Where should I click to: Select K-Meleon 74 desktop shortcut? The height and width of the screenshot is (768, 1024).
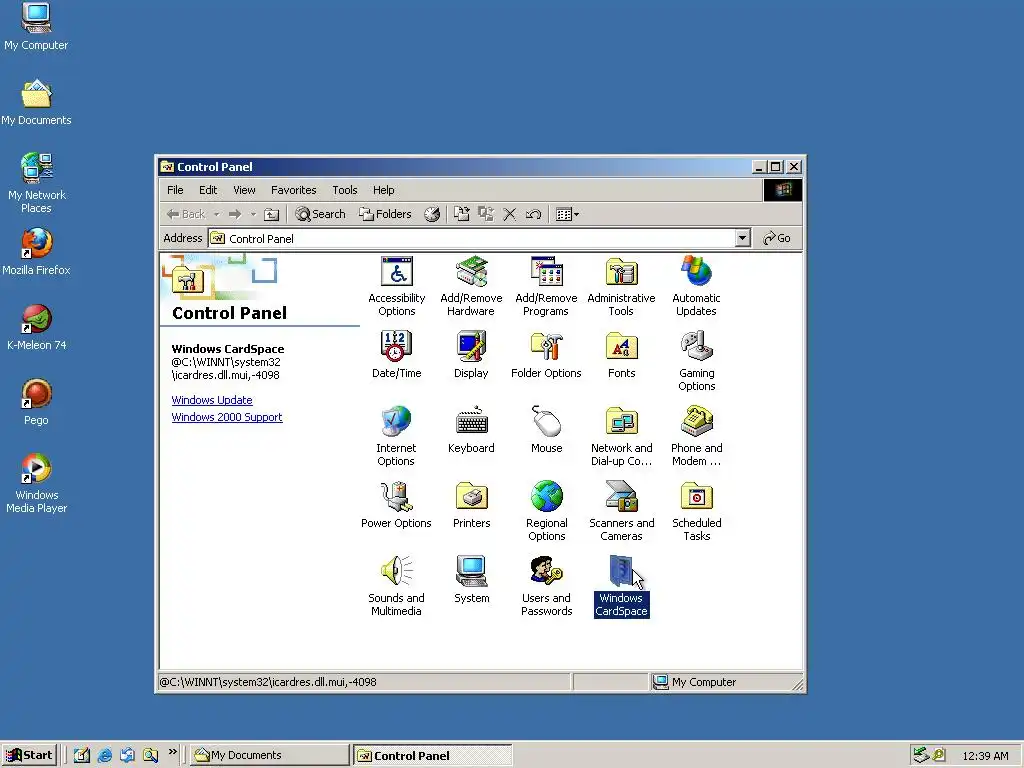(x=37, y=327)
